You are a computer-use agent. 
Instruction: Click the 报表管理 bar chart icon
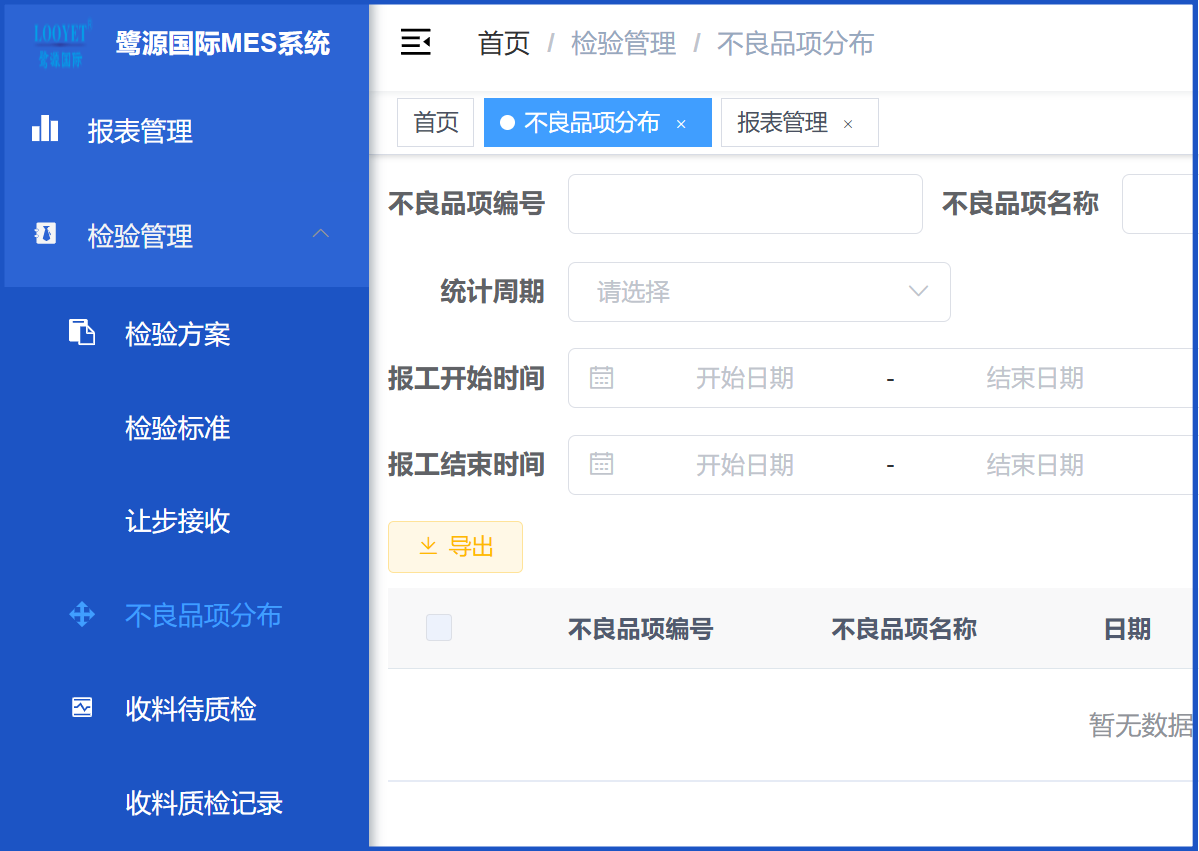(x=45, y=129)
